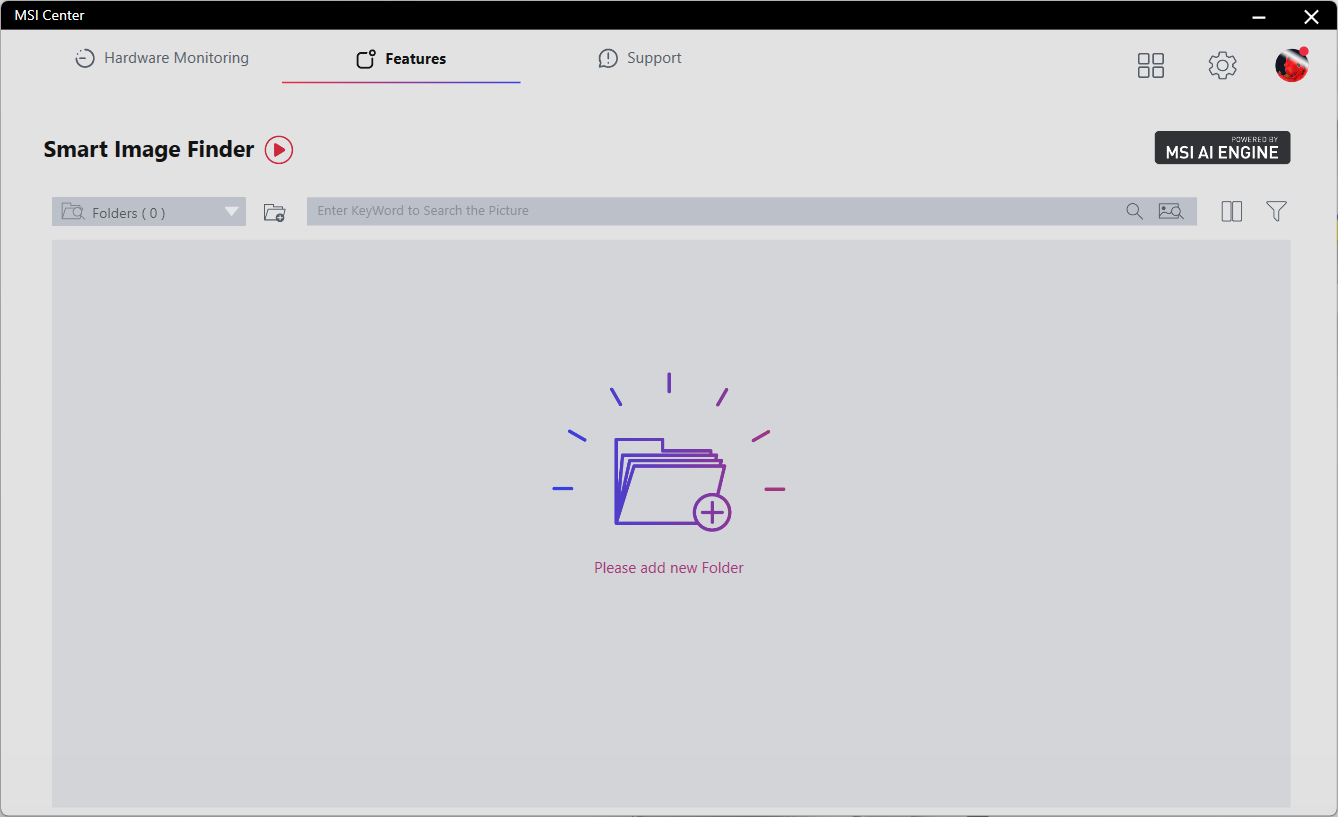
Task: Go to the Support tab
Action: click(640, 58)
